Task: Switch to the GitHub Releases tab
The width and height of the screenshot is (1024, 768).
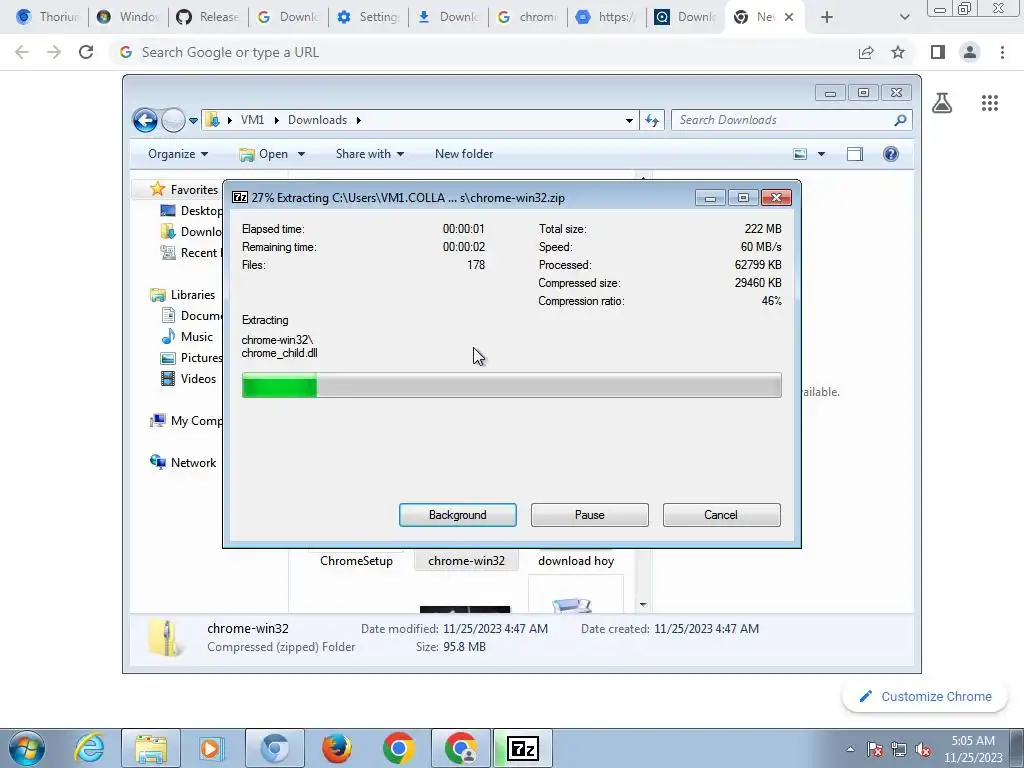Action: 209,17
